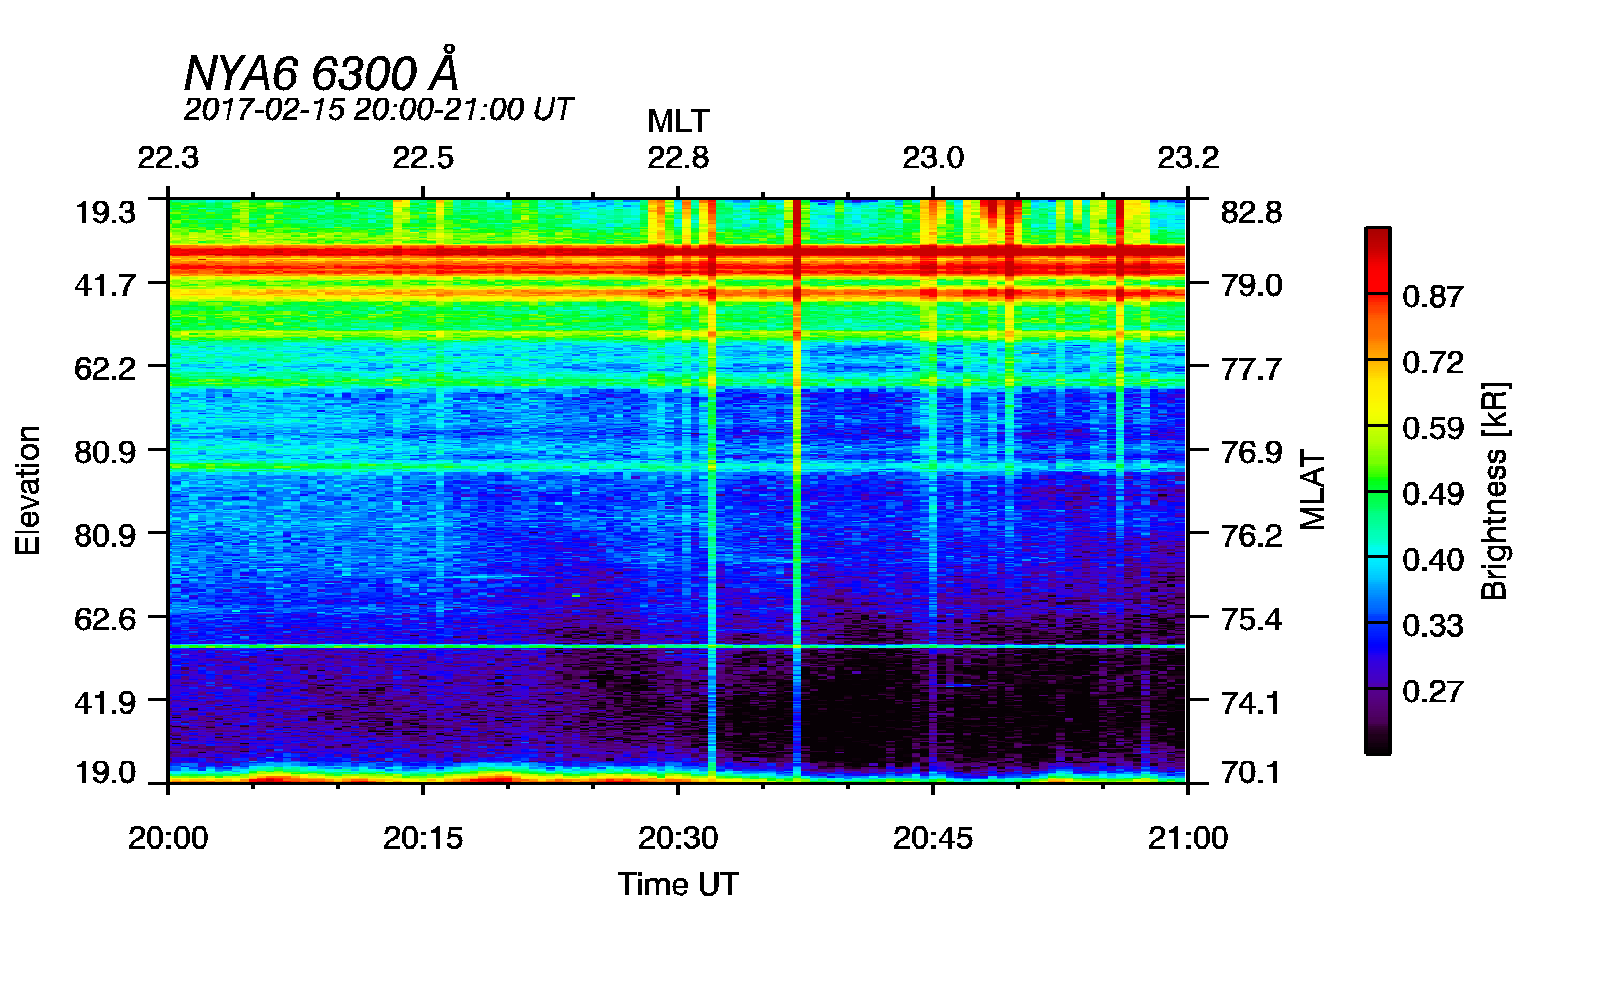Click elevation tick value '62.6'

[x=105, y=619]
